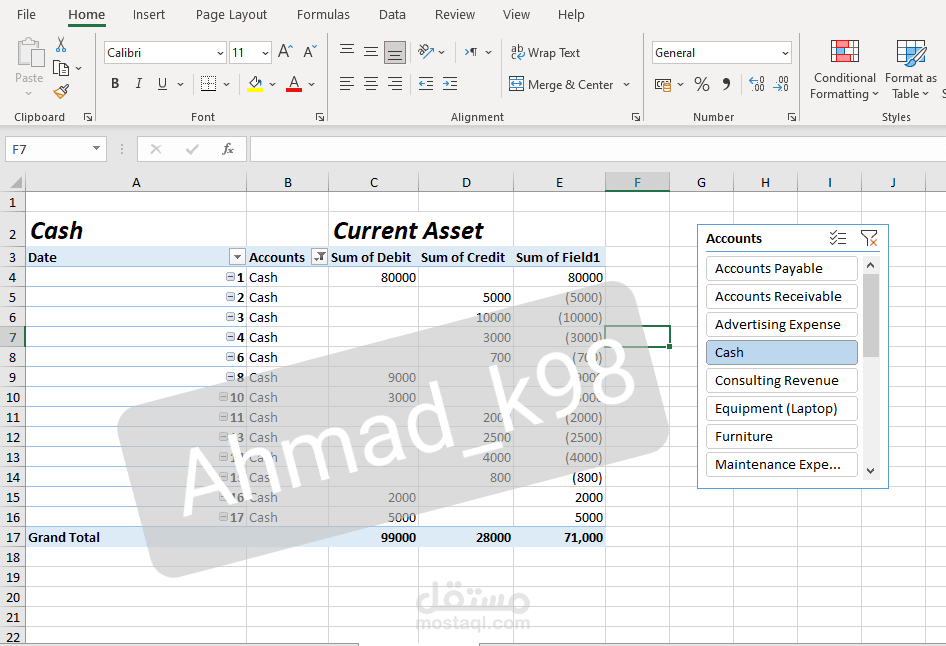This screenshot has width=946, height=646.
Task: Click the Select All corner triangle
Action: tap(16, 182)
